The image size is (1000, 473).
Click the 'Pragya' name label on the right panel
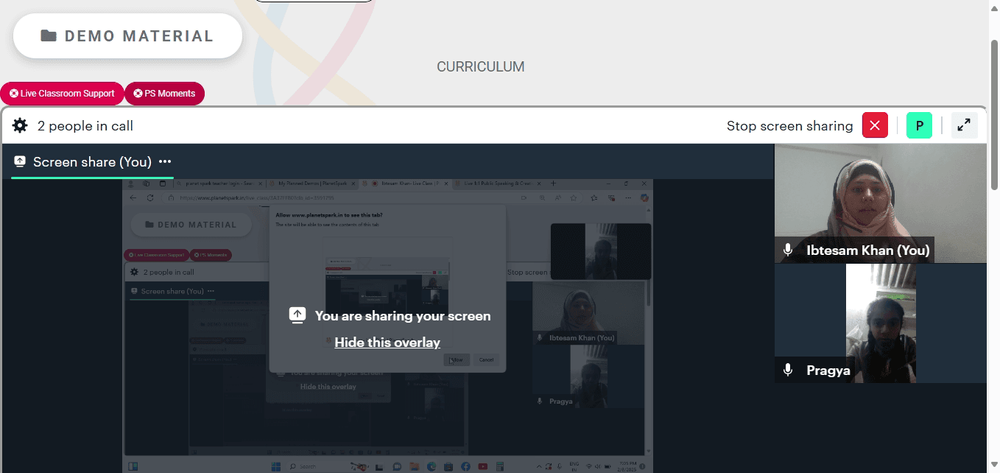pos(828,370)
